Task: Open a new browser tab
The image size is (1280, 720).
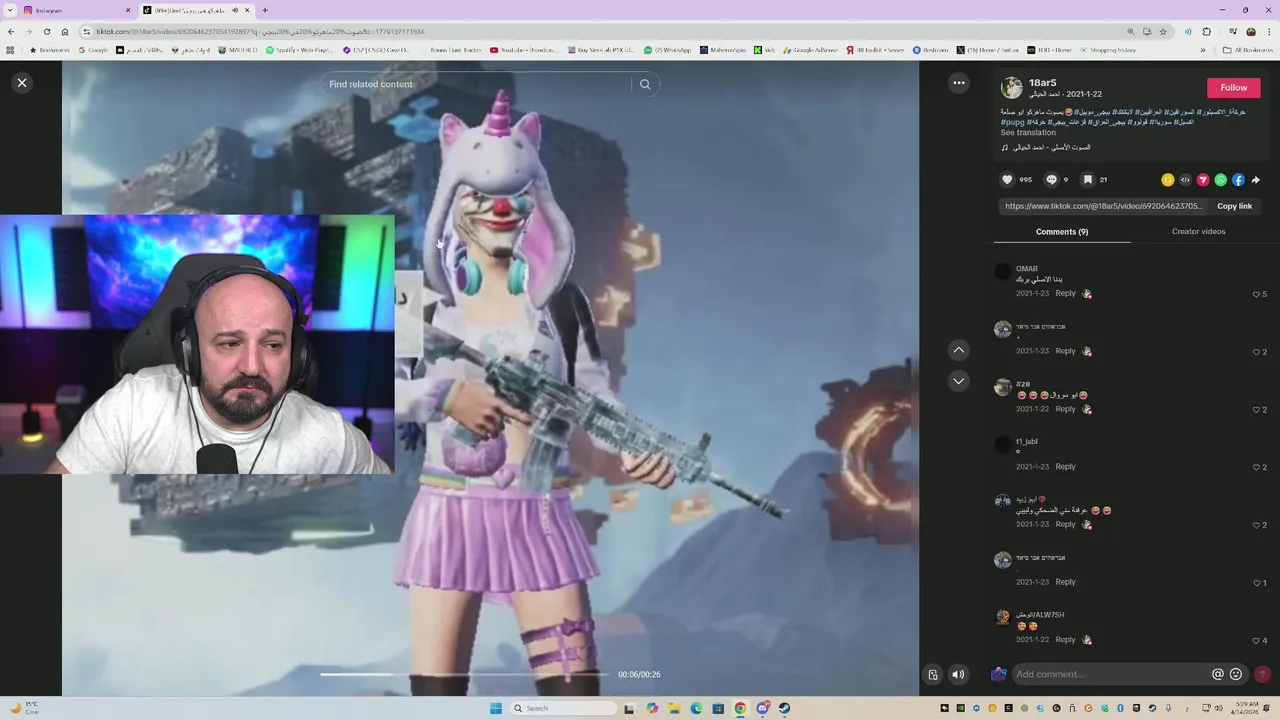Action: (x=264, y=10)
